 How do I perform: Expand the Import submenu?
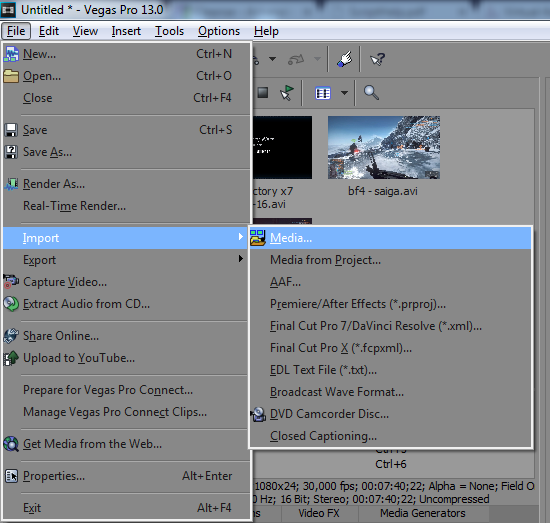click(x=126, y=238)
